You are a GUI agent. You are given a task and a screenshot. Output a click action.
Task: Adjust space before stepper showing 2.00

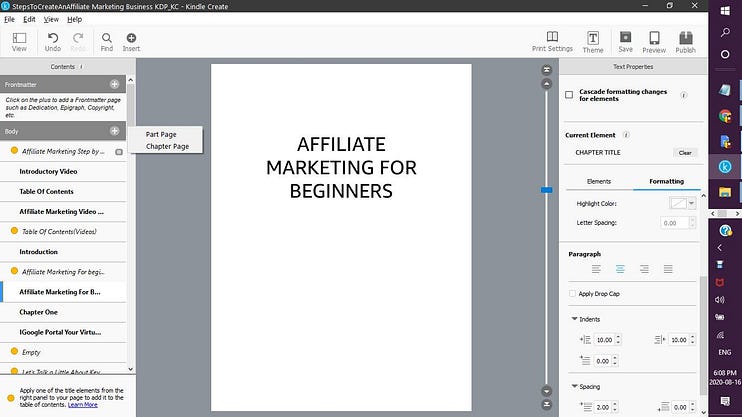(x=615, y=407)
